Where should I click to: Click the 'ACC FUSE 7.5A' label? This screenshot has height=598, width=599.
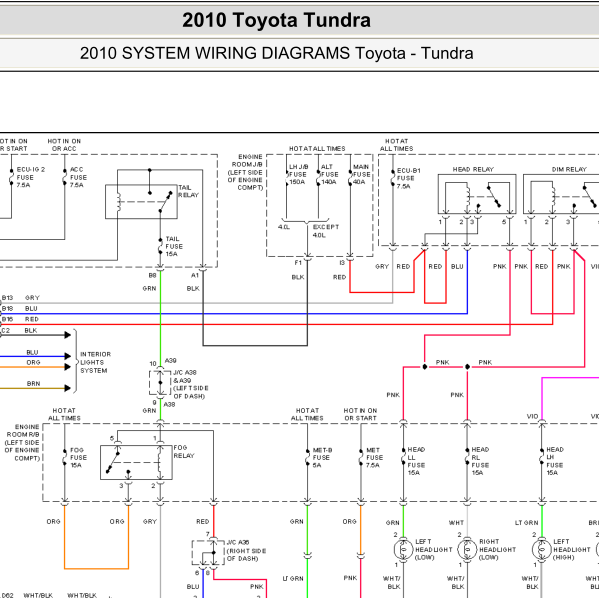[x=78, y=177]
